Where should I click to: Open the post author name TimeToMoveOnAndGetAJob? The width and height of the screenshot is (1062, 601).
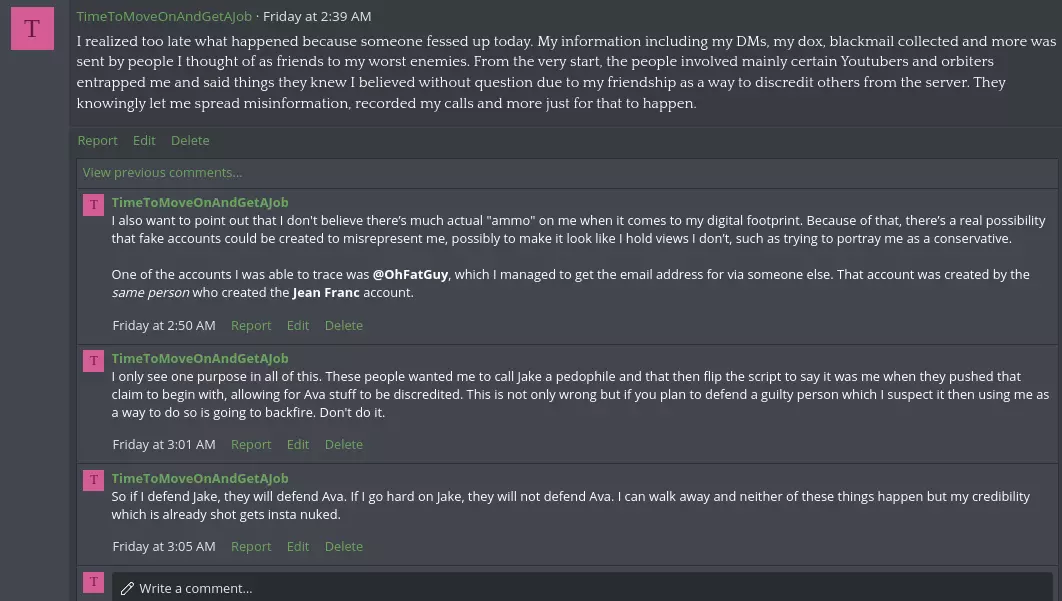coord(164,16)
